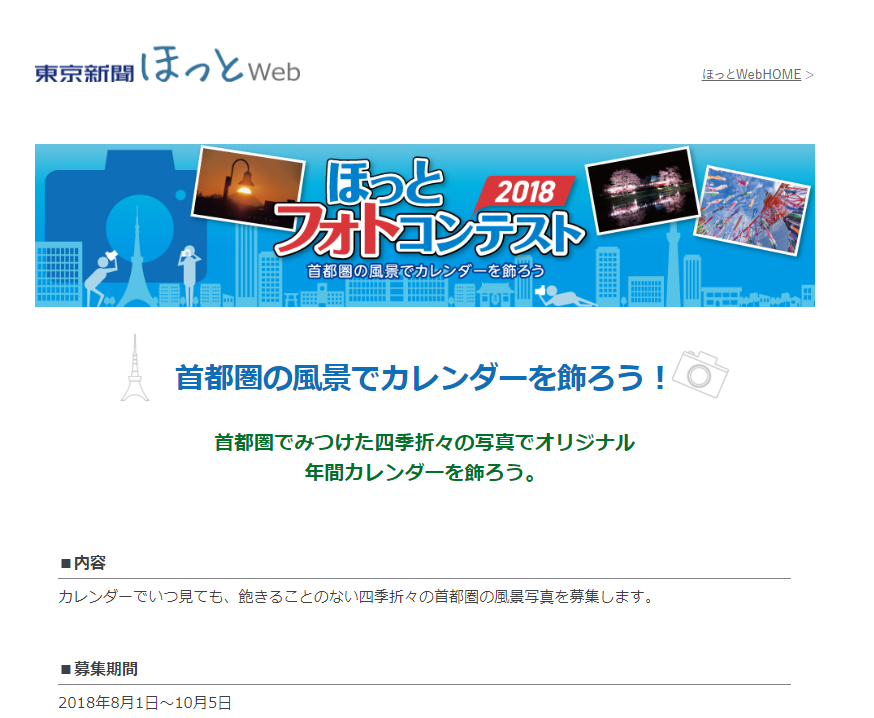Click the green text 年間カレンダーを飾ろう。
This screenshot has height=718, width=874.
click(420, 472)
